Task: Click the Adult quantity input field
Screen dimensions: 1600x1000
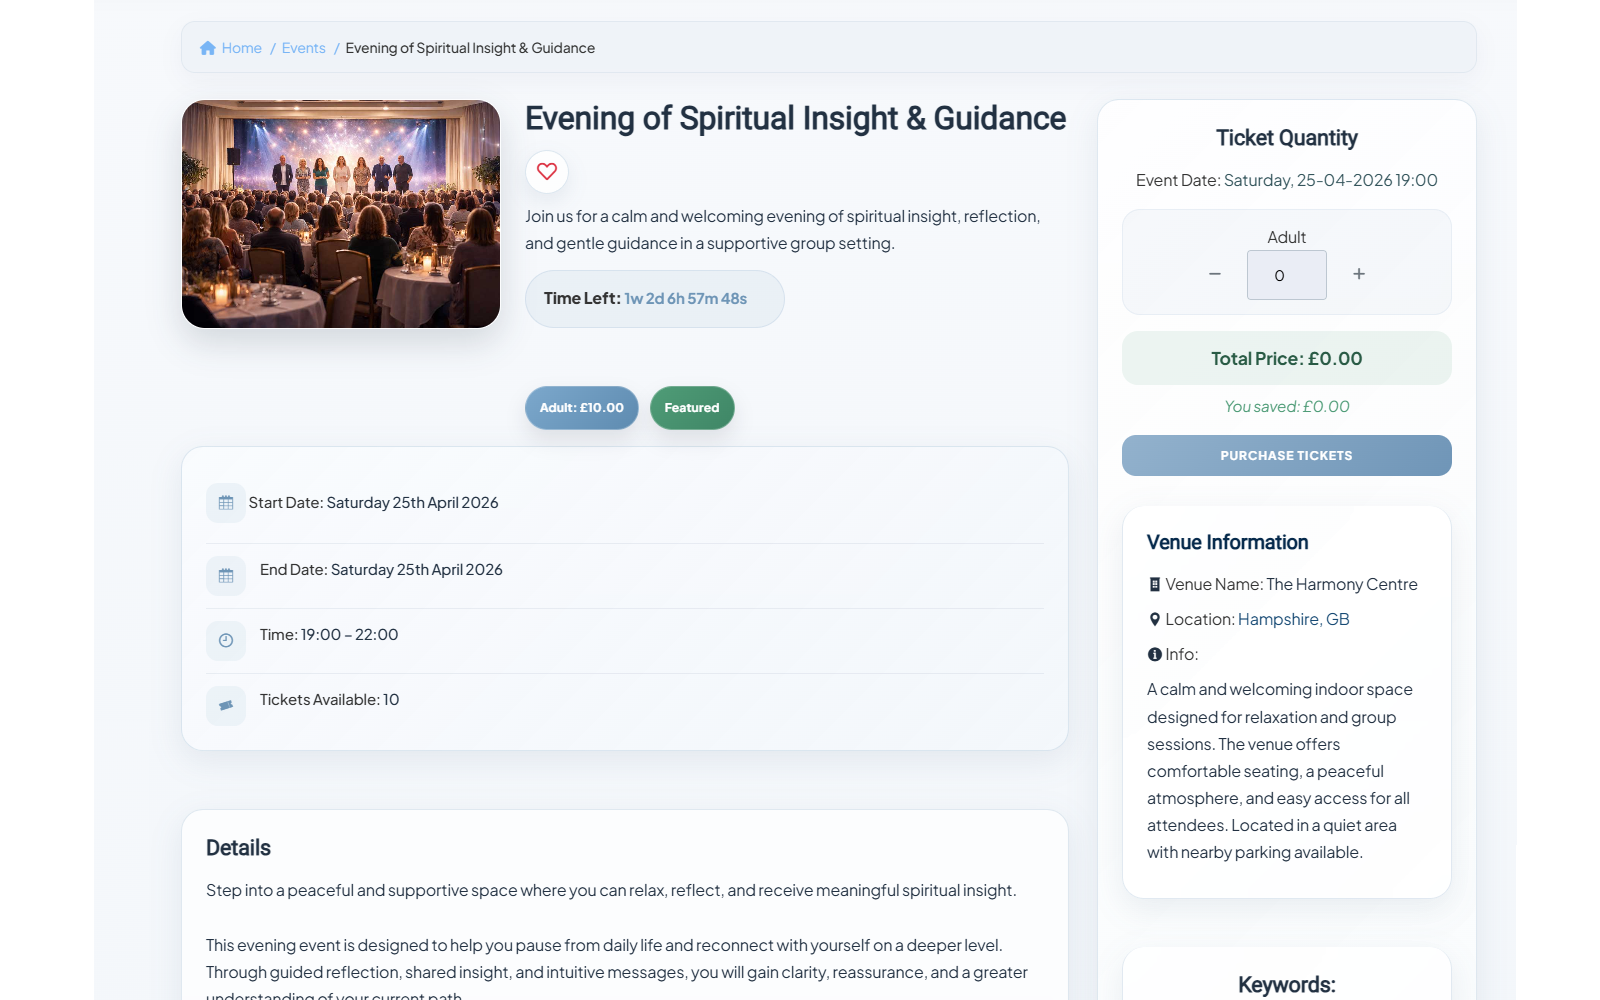Action: click(x=1286, y=275)
